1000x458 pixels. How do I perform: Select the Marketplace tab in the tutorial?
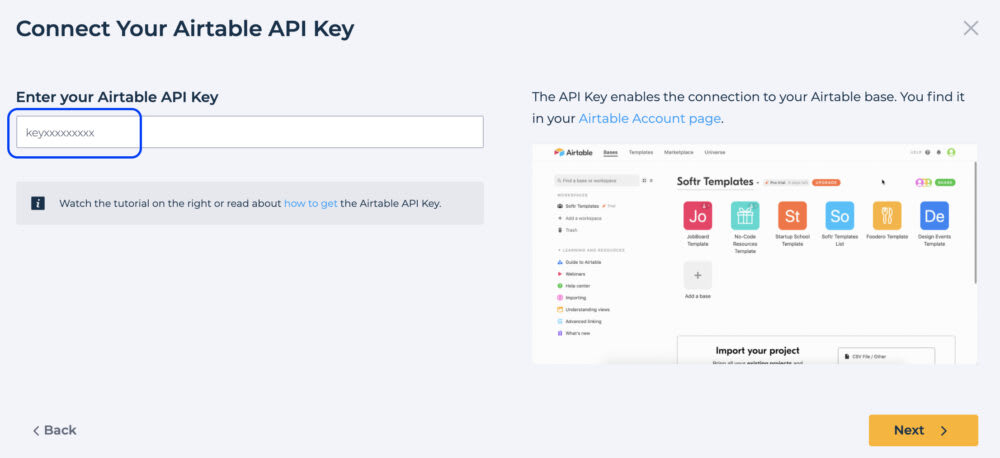[x=679, y=152]
